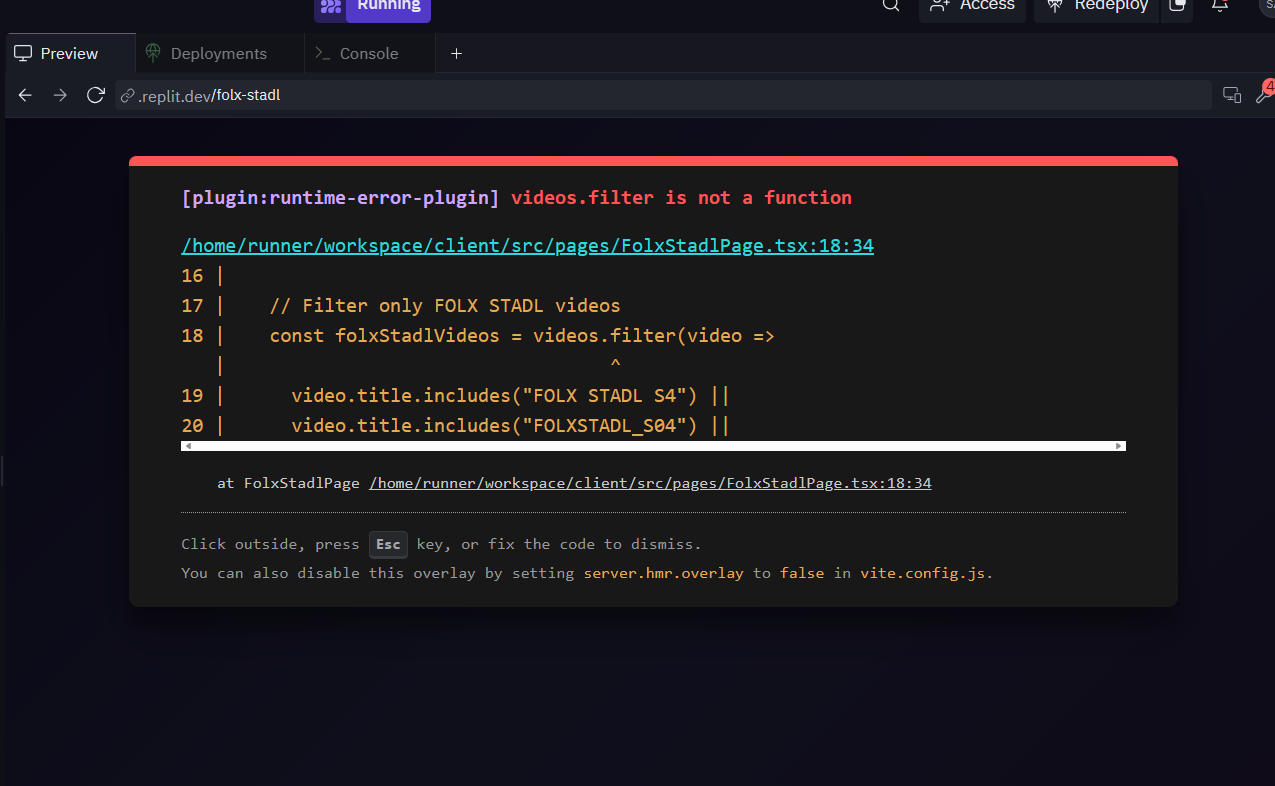Focus the preview URL address field
The width and height of the screenshot is (1275, 786).
663,95
